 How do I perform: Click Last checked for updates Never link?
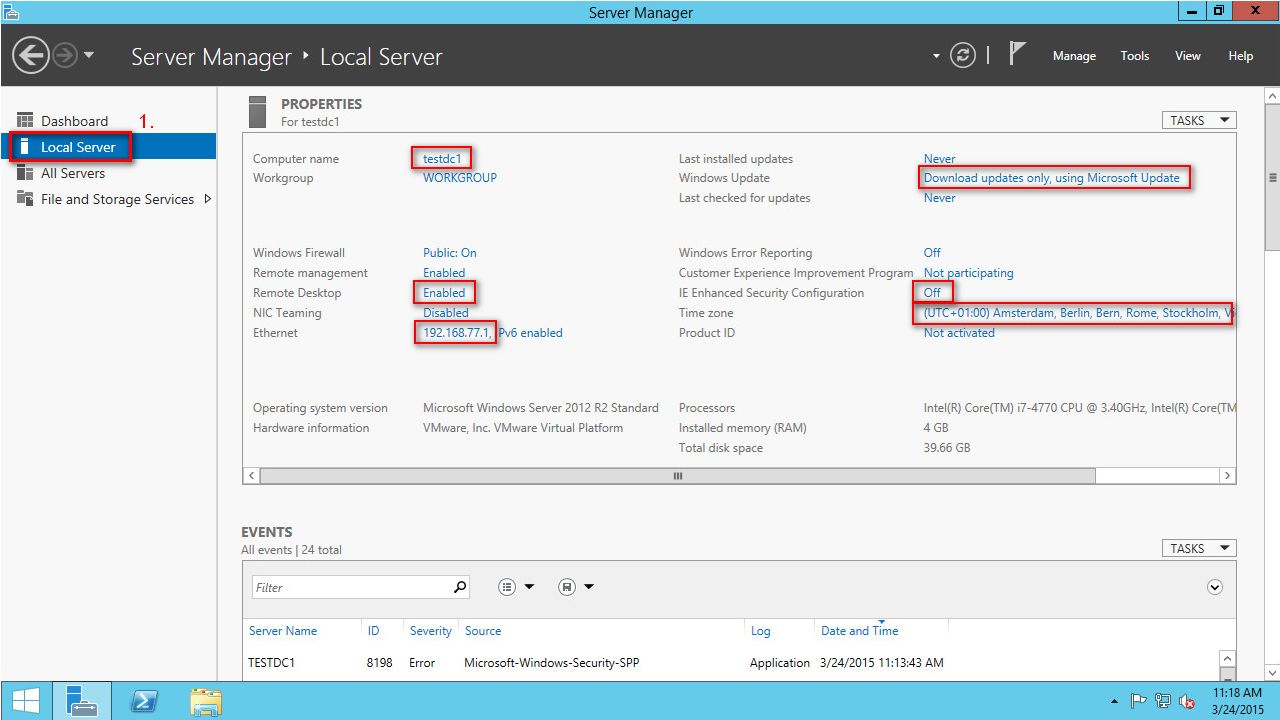coord(940,198)
